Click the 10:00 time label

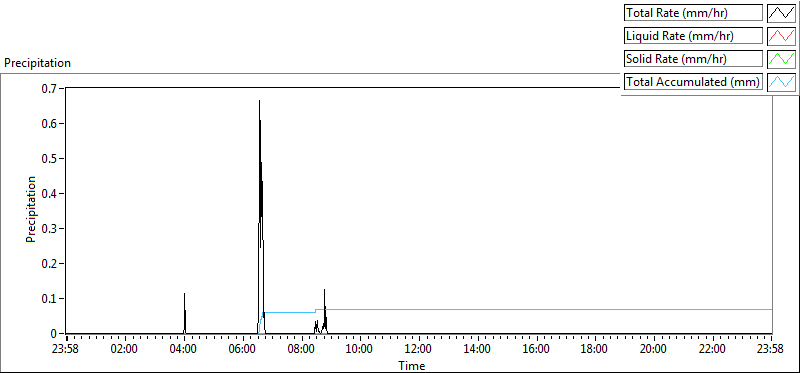360,350
